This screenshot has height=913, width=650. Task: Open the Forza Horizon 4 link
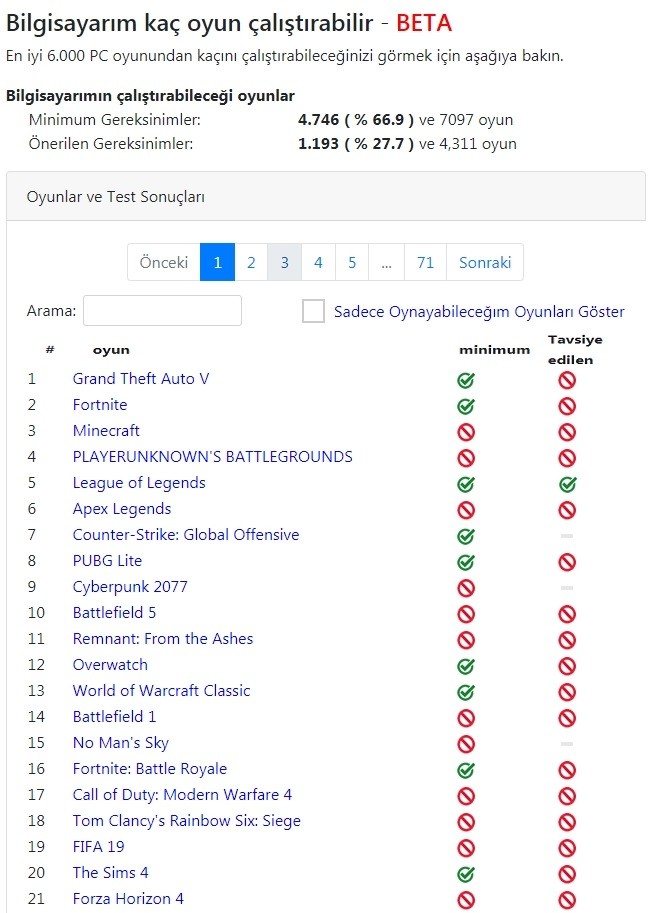point(128,898)
